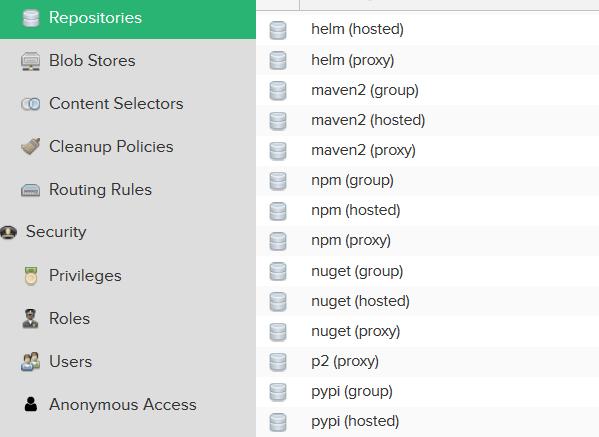
Task: Select the helm (hosted) recipe
Action: tap(427, 29)
